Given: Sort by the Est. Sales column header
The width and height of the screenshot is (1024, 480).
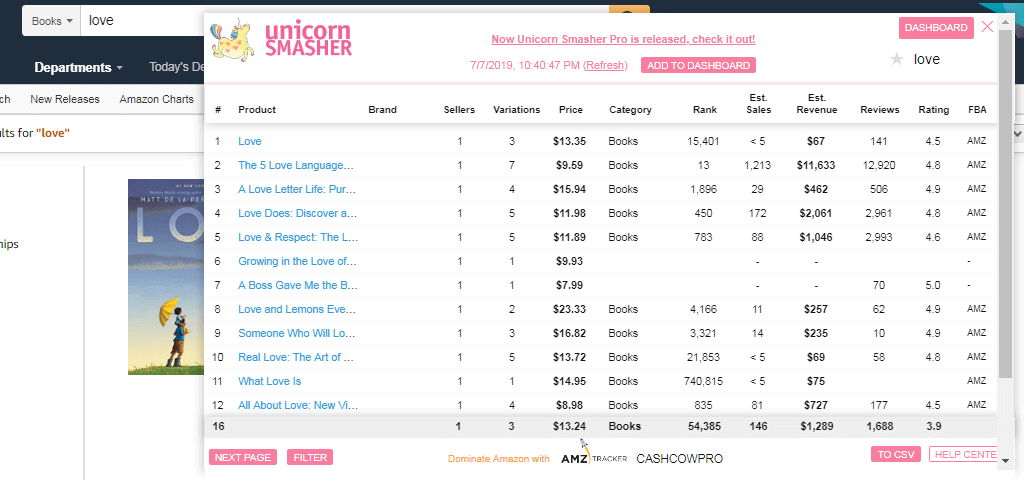Looking at the screenshot, I should 759,104.
